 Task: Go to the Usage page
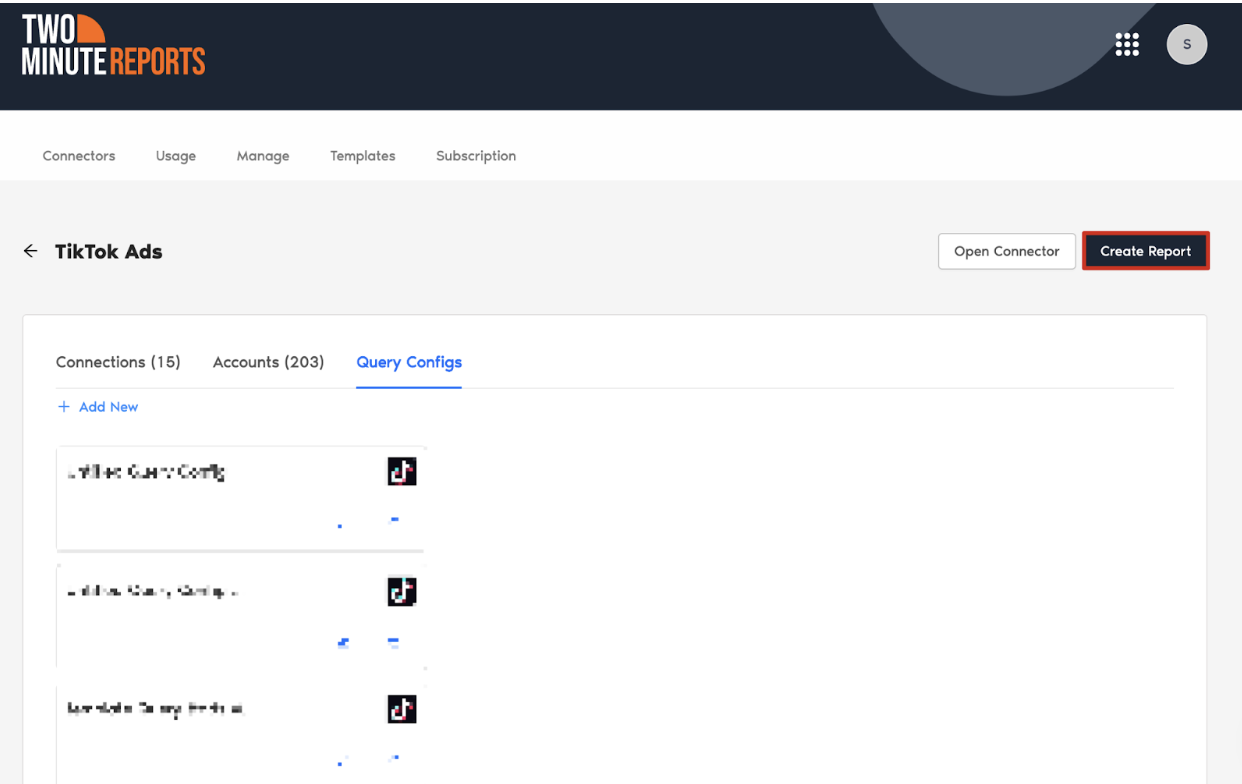(176, 156)
